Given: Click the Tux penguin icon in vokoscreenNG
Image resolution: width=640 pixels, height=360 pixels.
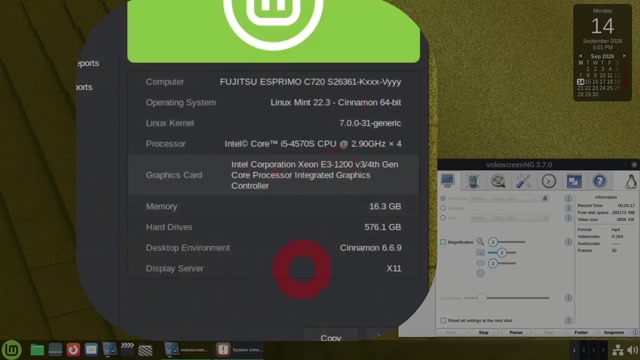Looking at the screenshot, I should click(631, 181).
